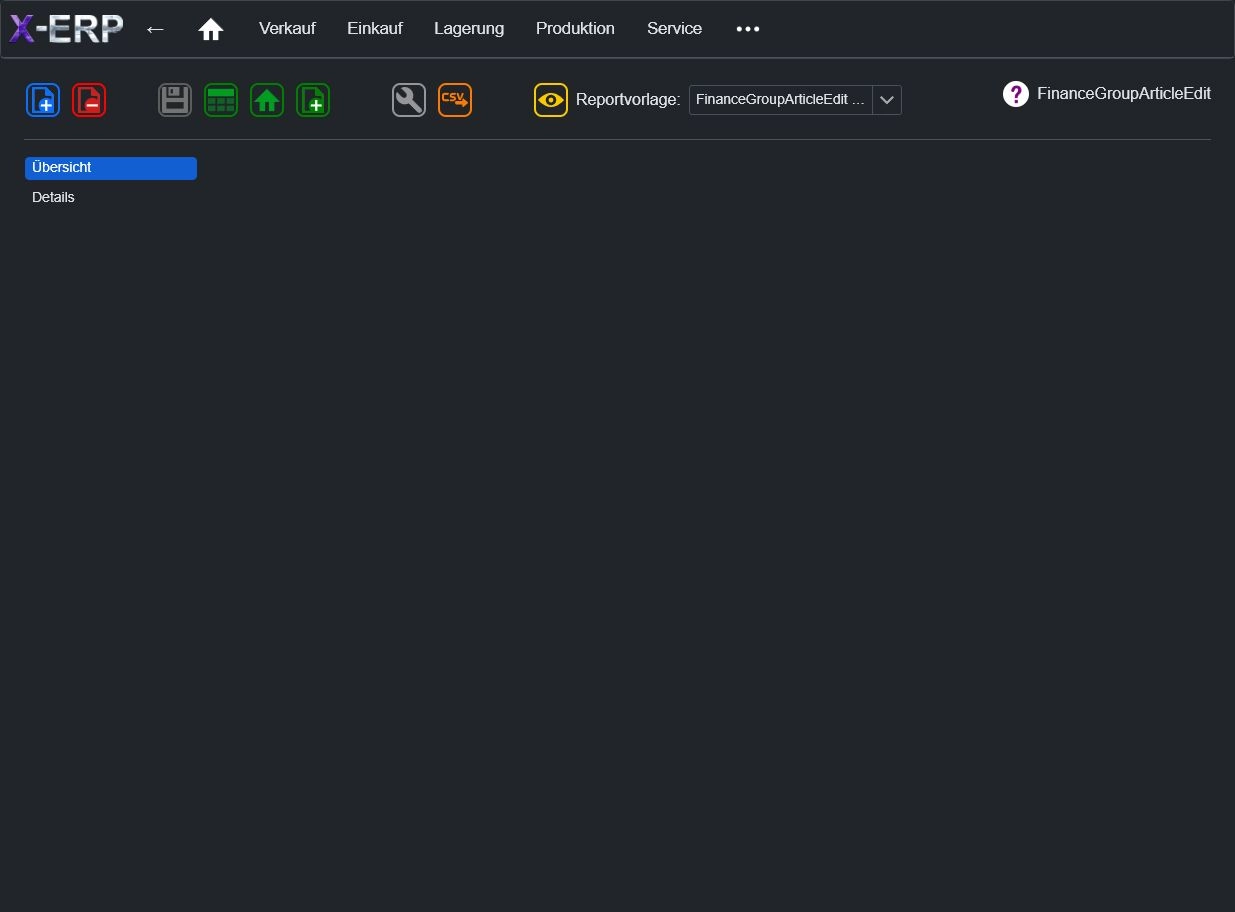Open help via purple question mark icon

(x=1016, y=94)
